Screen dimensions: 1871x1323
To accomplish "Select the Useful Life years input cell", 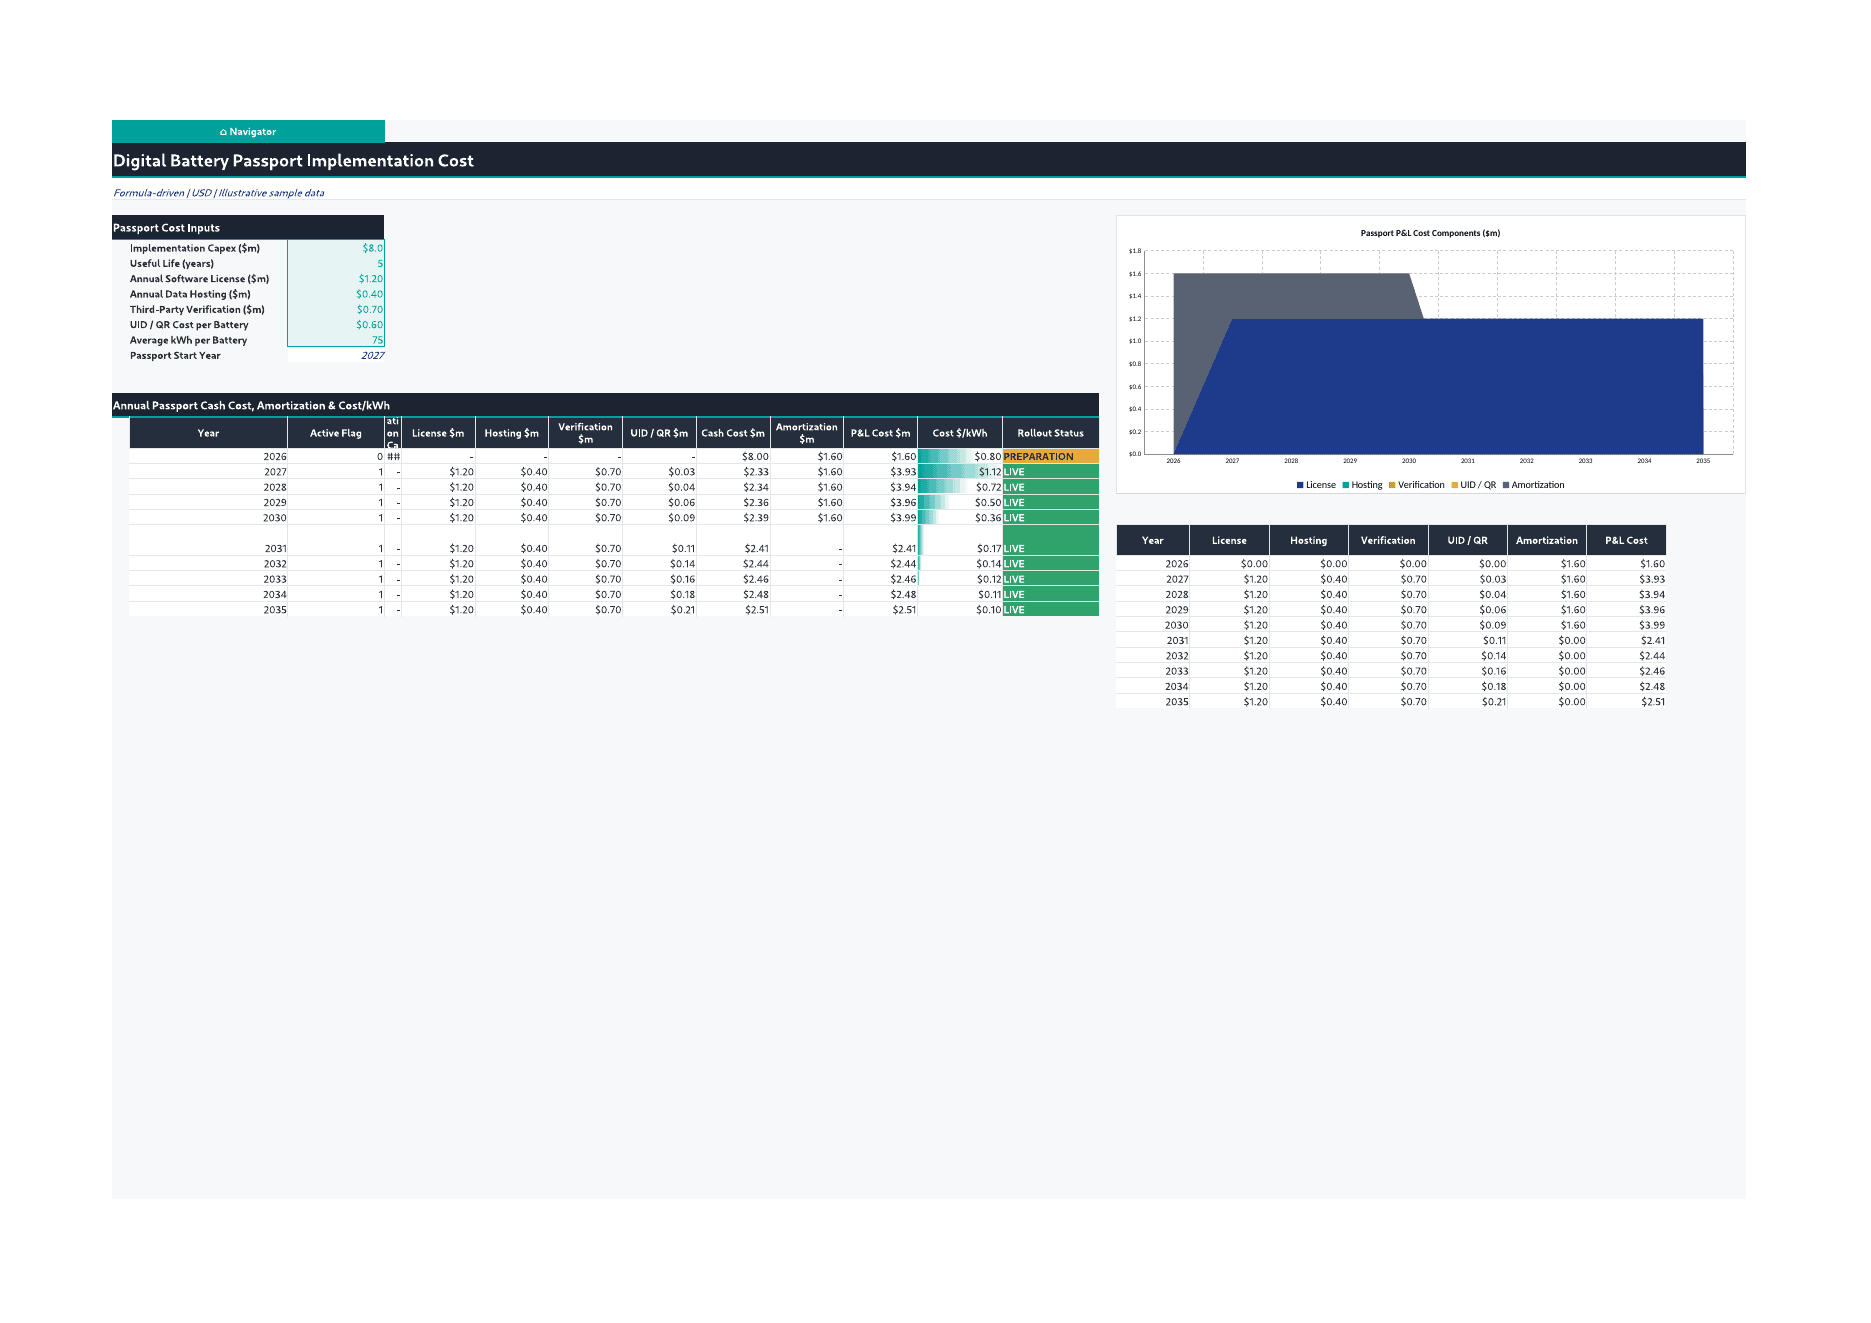I will (336, 263).
